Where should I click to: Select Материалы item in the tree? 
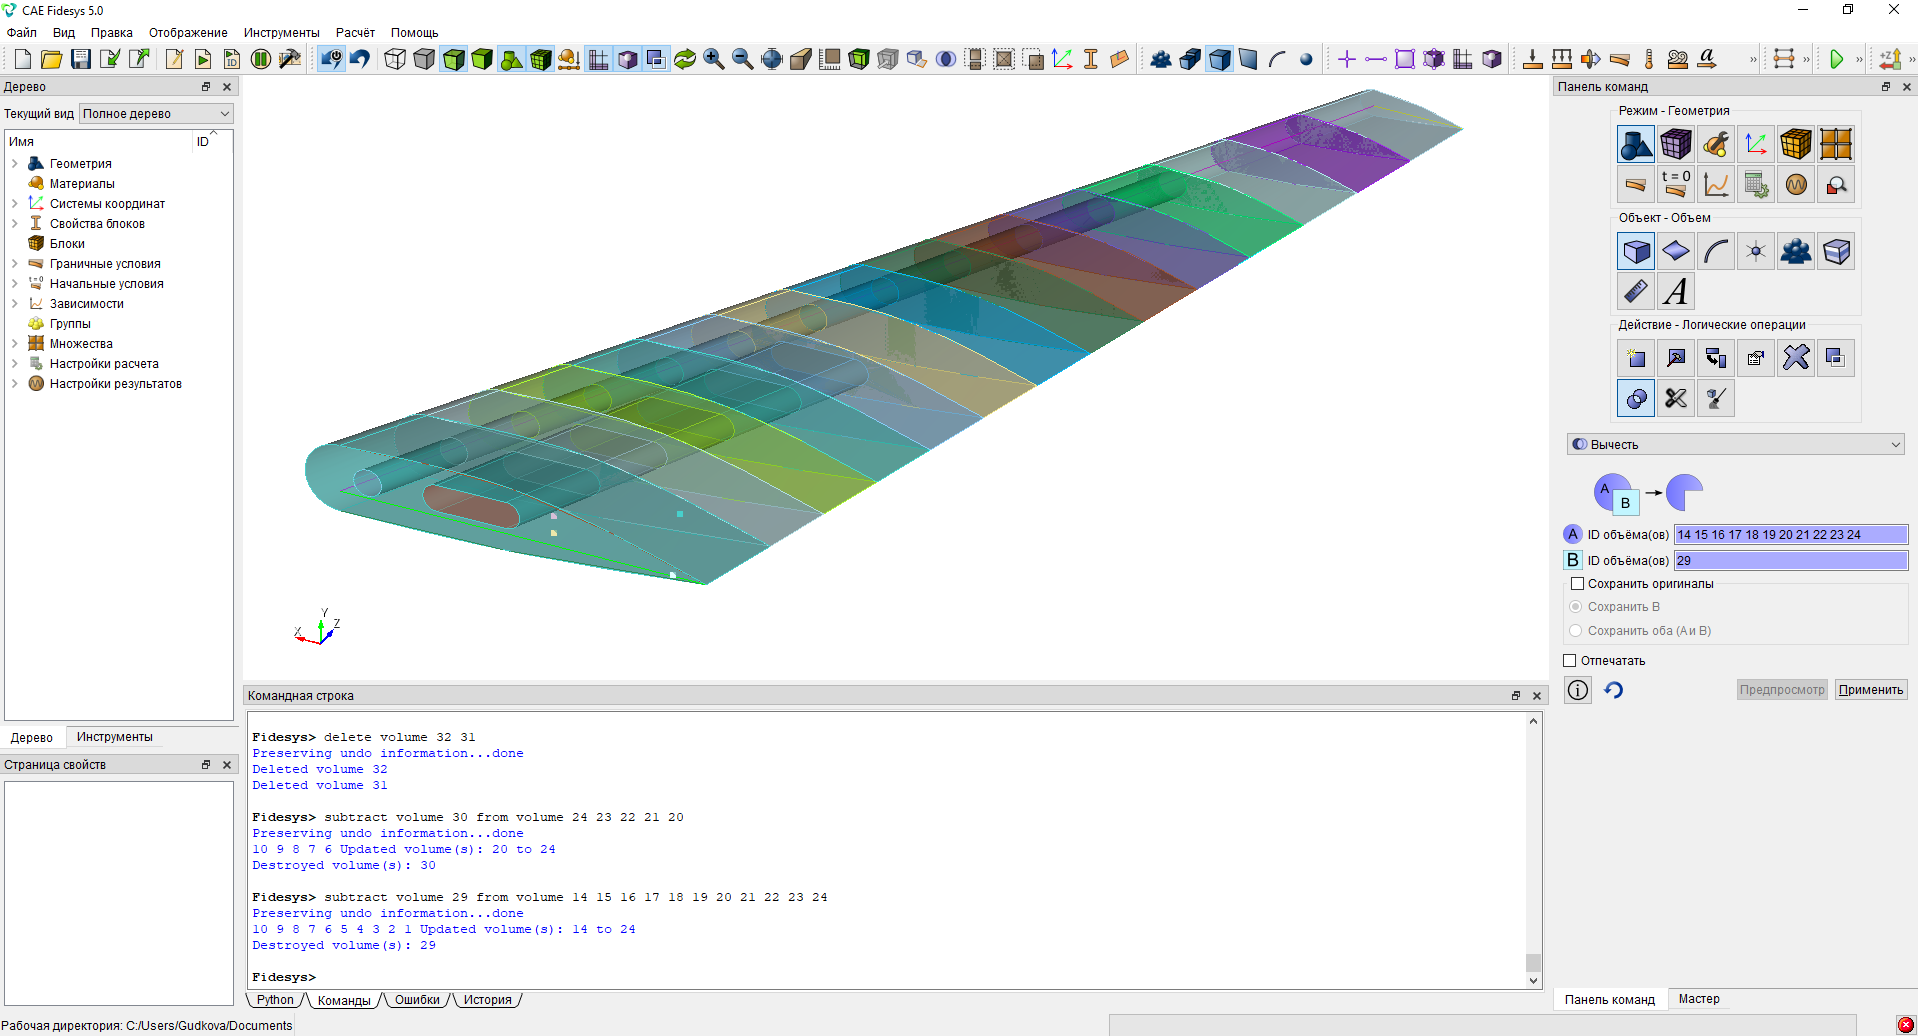[82, 184]
